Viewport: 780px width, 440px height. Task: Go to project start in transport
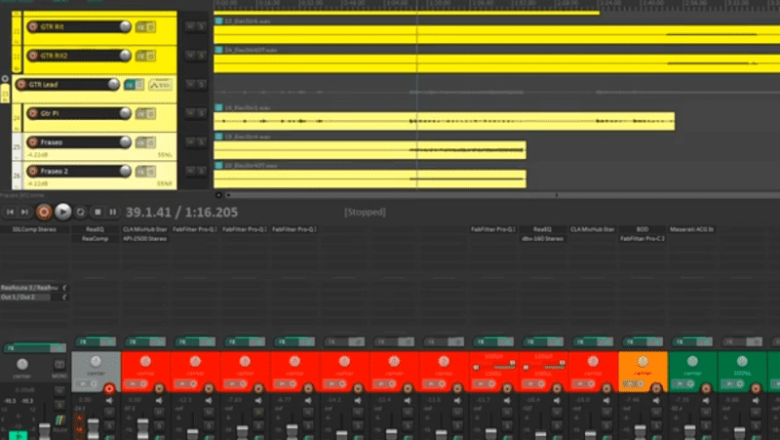point(10,212)
